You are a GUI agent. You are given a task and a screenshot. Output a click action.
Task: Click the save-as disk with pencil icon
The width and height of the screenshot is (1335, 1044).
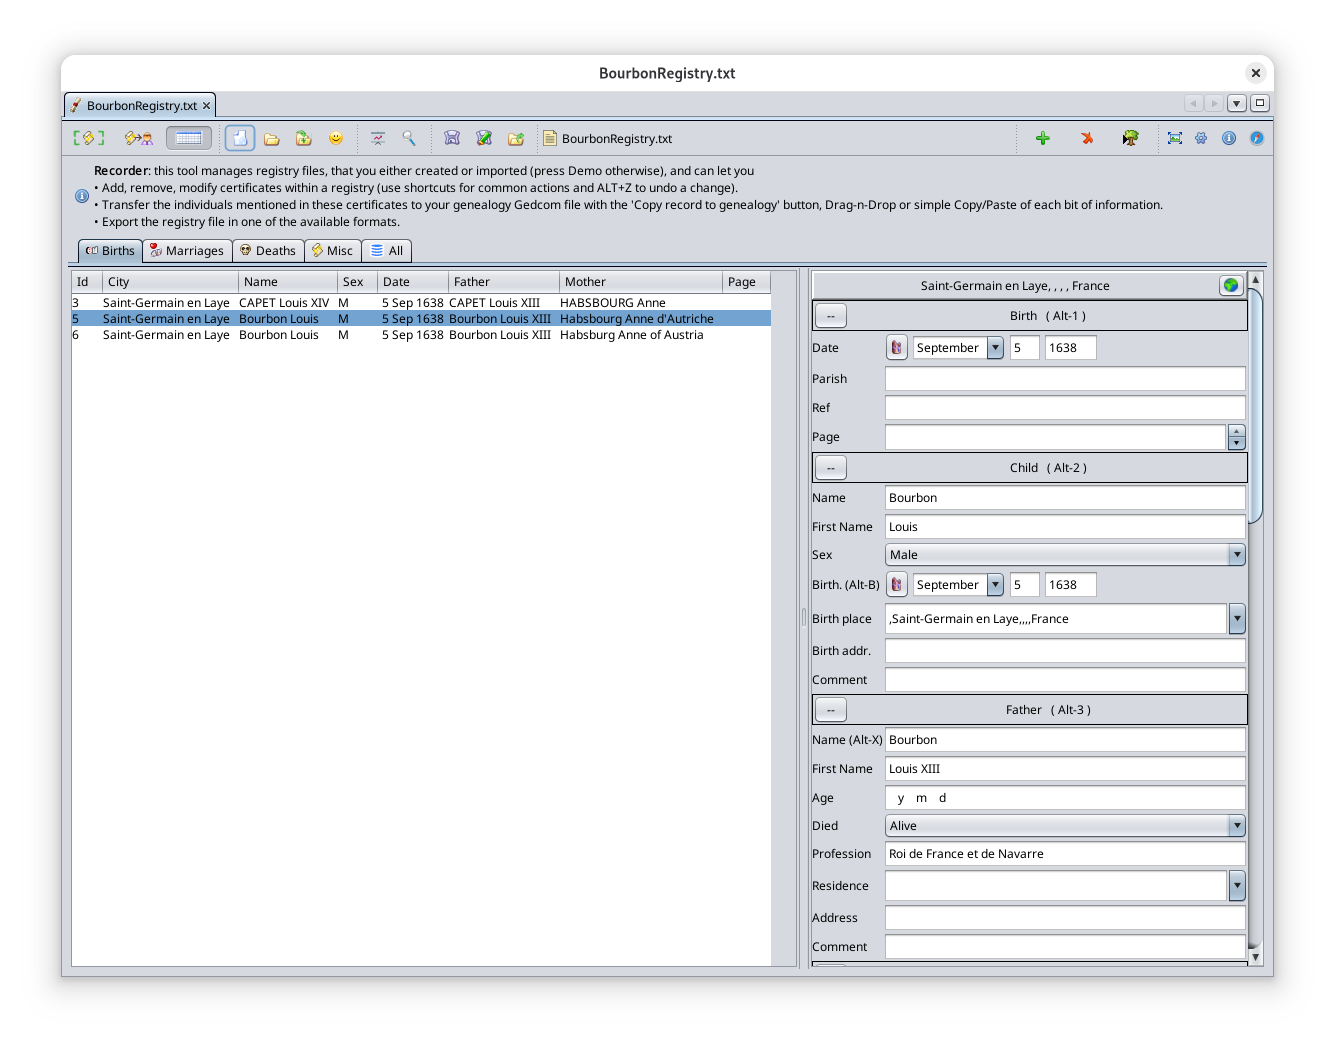tap(484, 138)
